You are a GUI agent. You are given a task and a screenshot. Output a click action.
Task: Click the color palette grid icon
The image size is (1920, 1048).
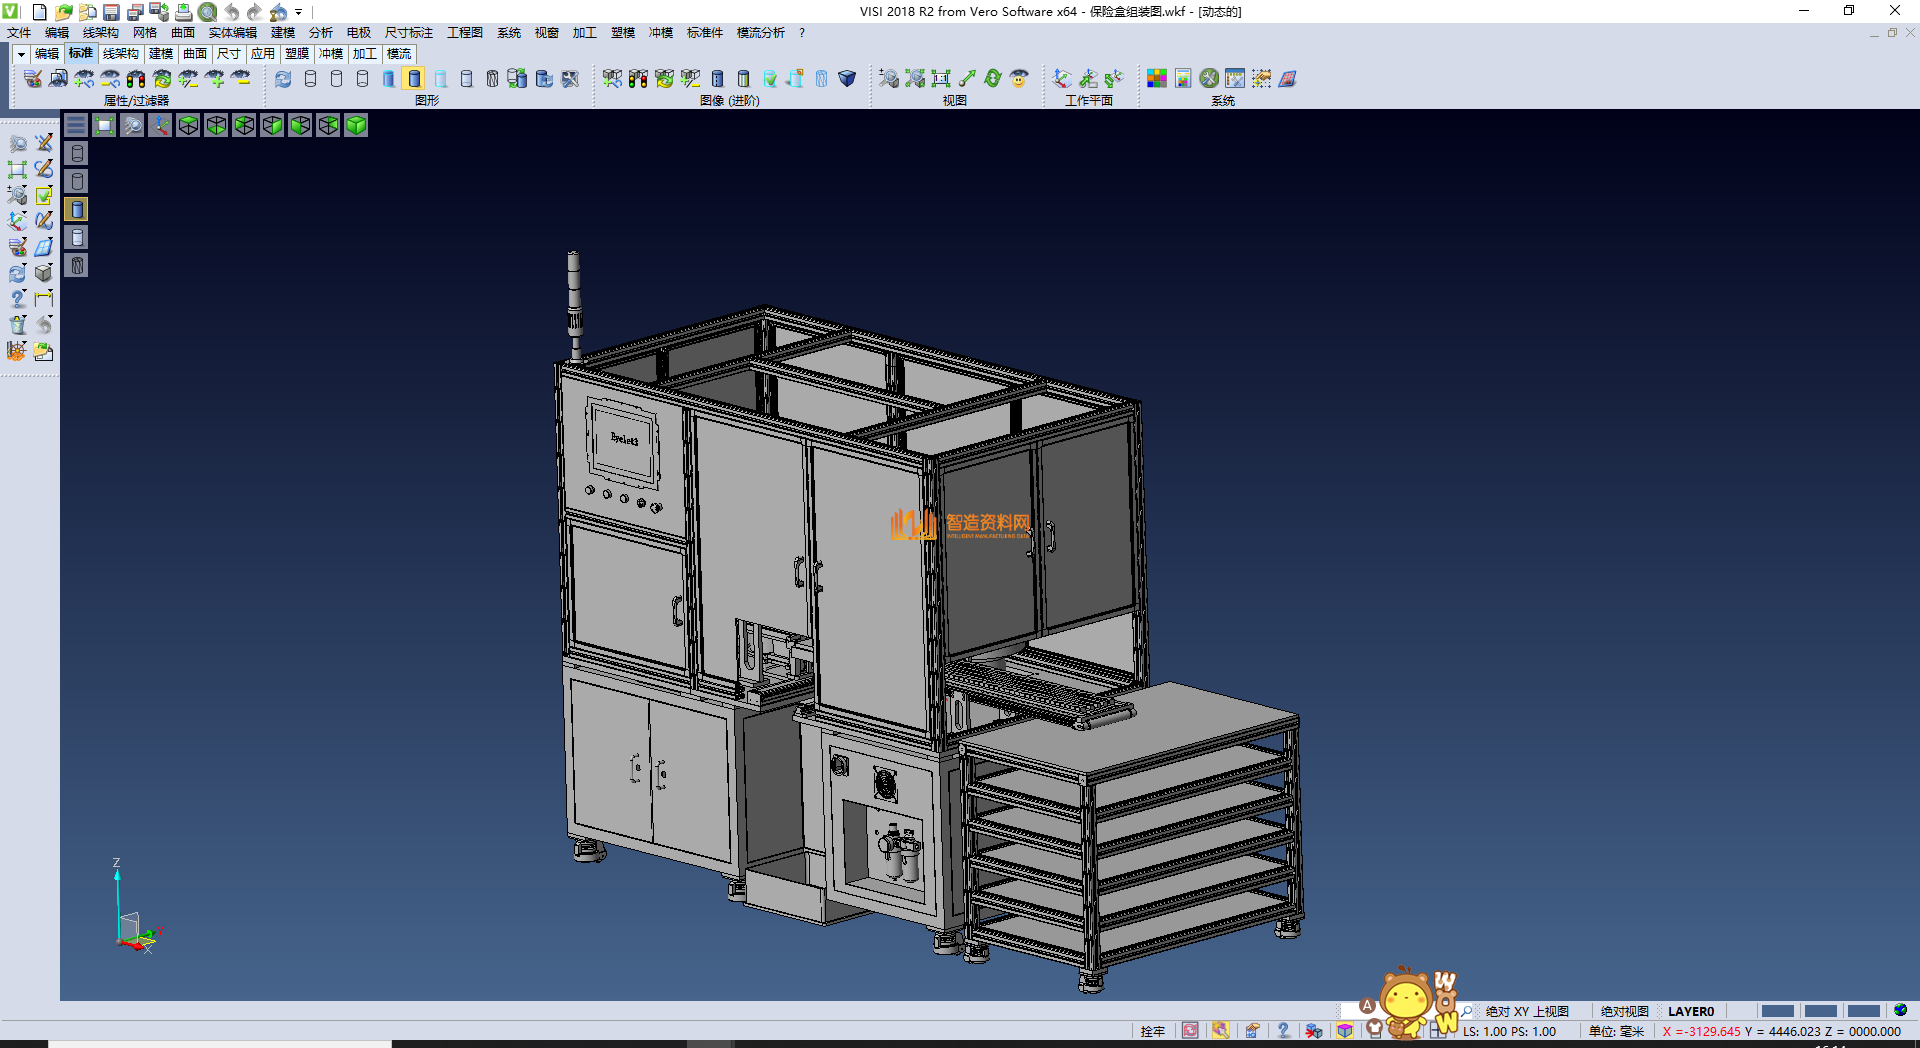1157,79
